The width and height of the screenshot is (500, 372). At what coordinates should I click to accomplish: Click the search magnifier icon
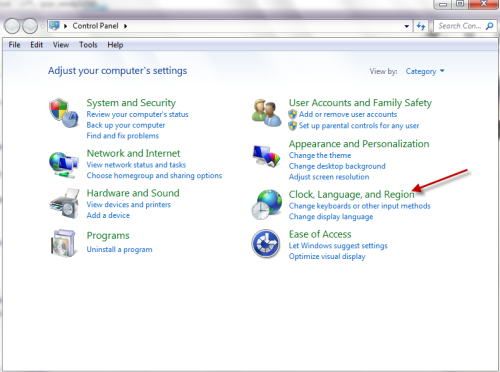(x=489, y=26)
